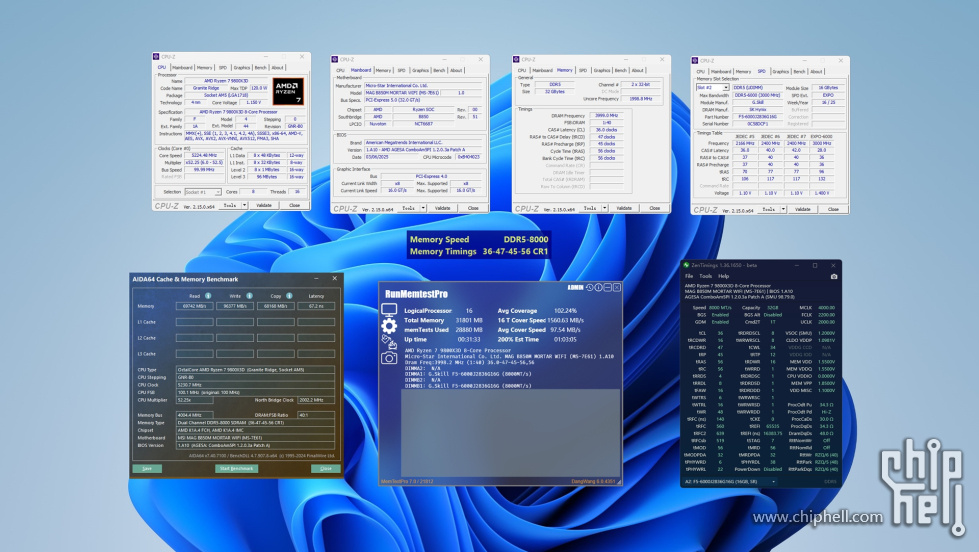Click Close button in CPU-Z Mainboard window
This screenshot has width=979, height=552.
(x=473, y=208)
